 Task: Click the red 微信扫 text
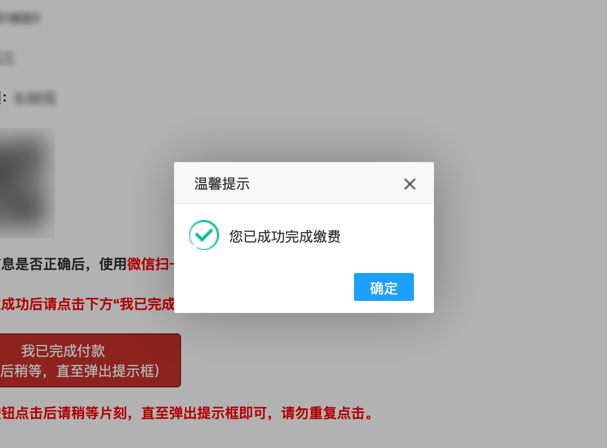(151, 264)
